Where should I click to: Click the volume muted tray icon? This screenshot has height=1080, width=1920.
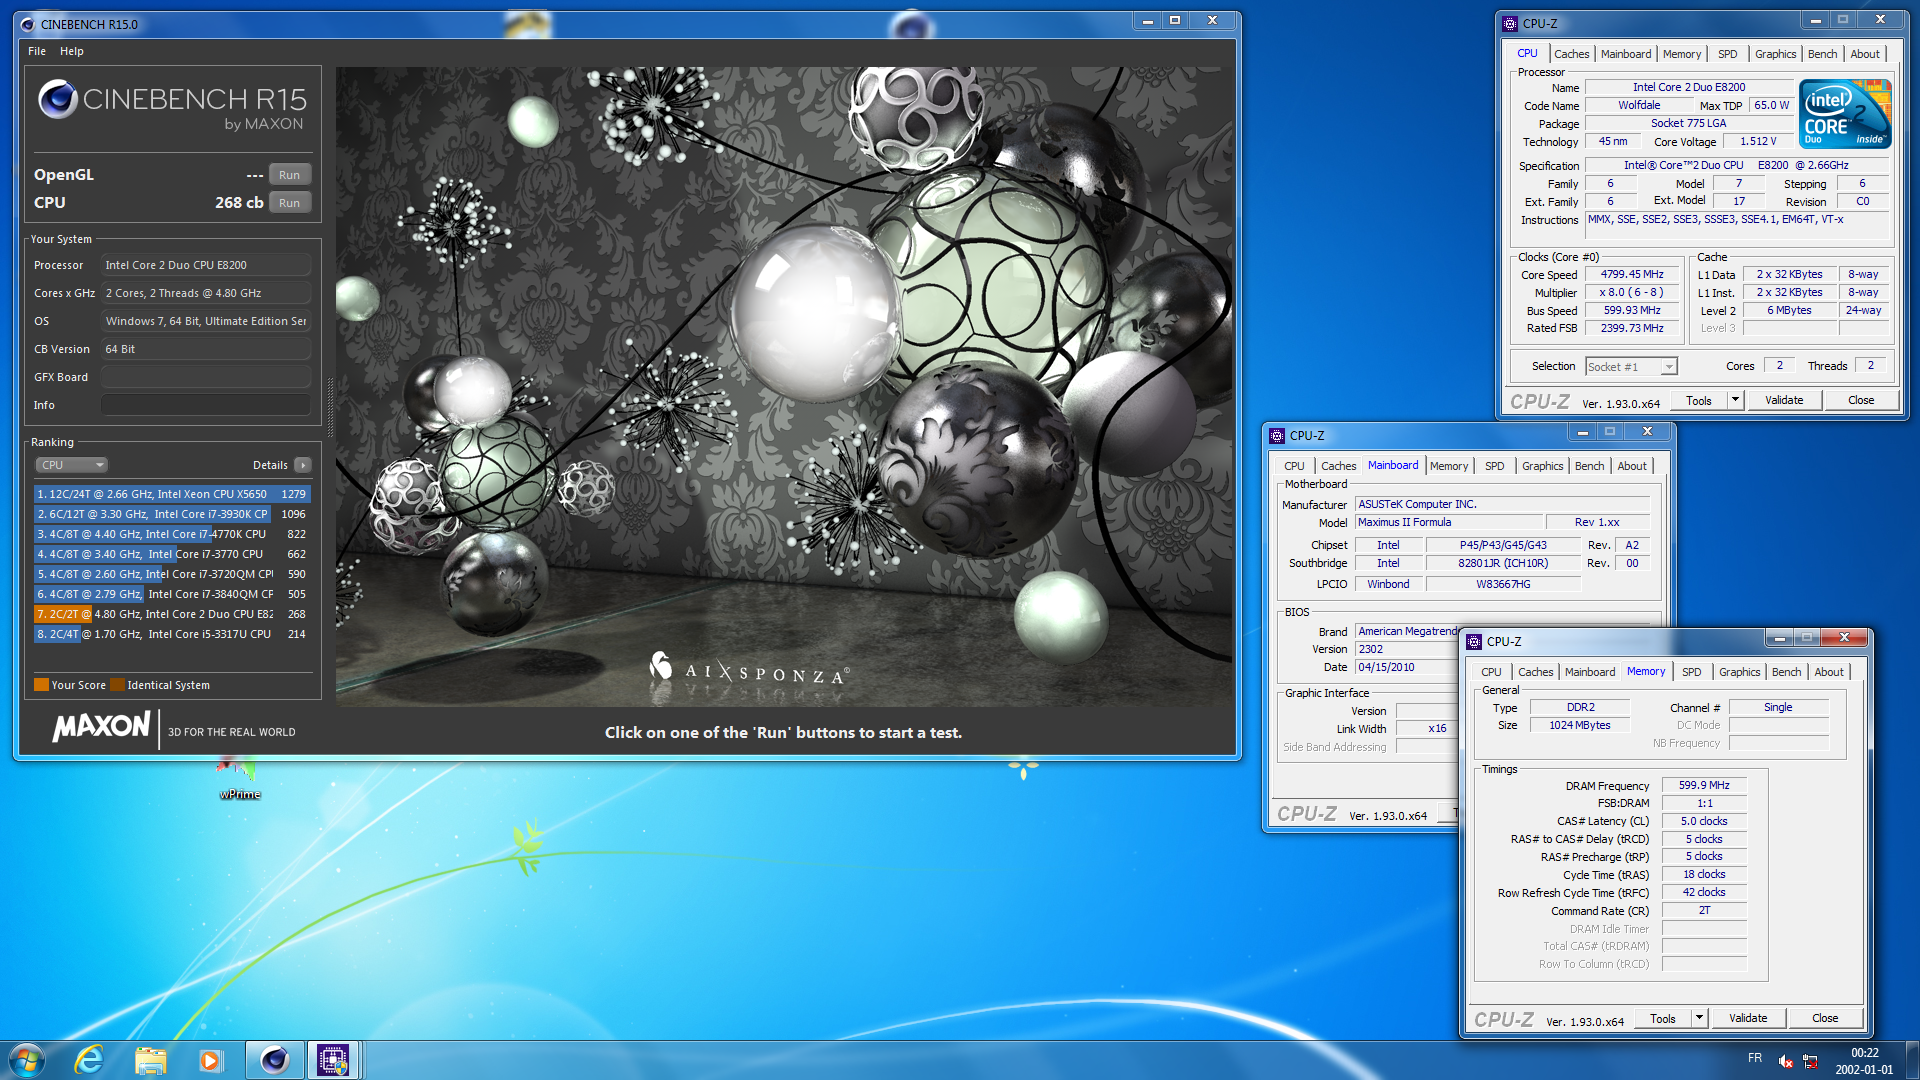1786,1061
